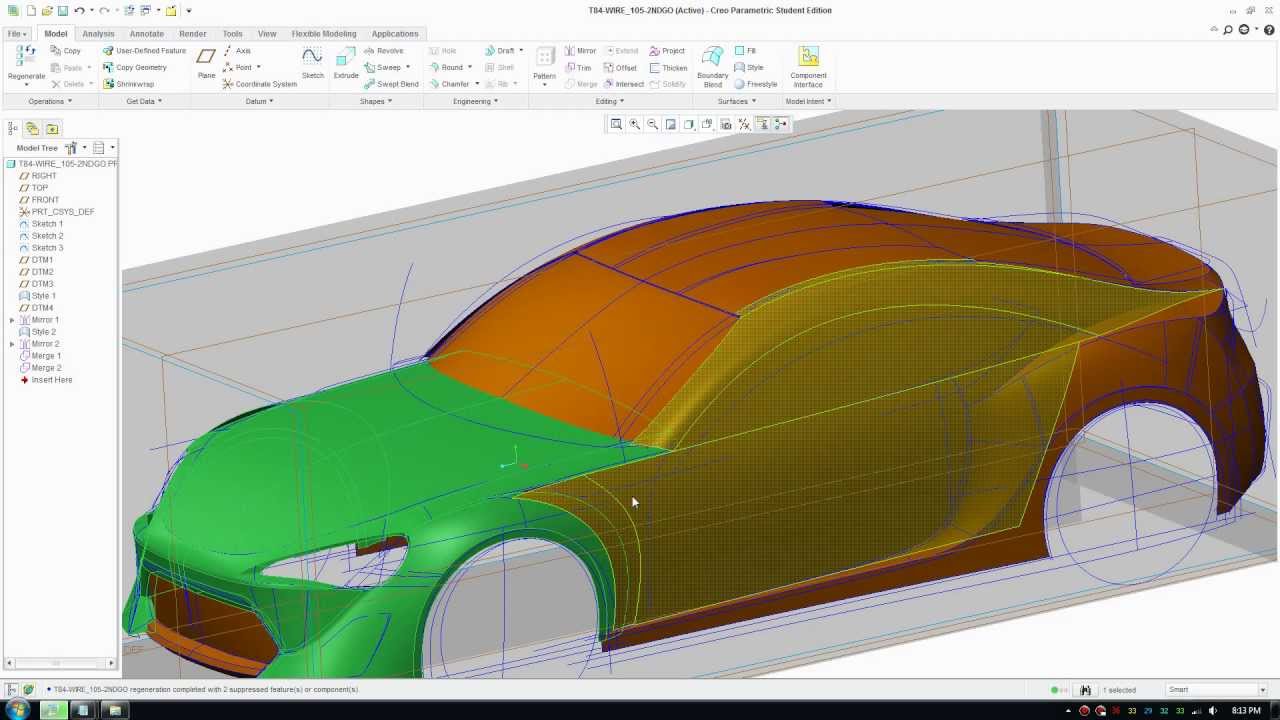Open the Model Intent group dropdown
This screenshot has height=720, width=1280.
pos(808,101)
